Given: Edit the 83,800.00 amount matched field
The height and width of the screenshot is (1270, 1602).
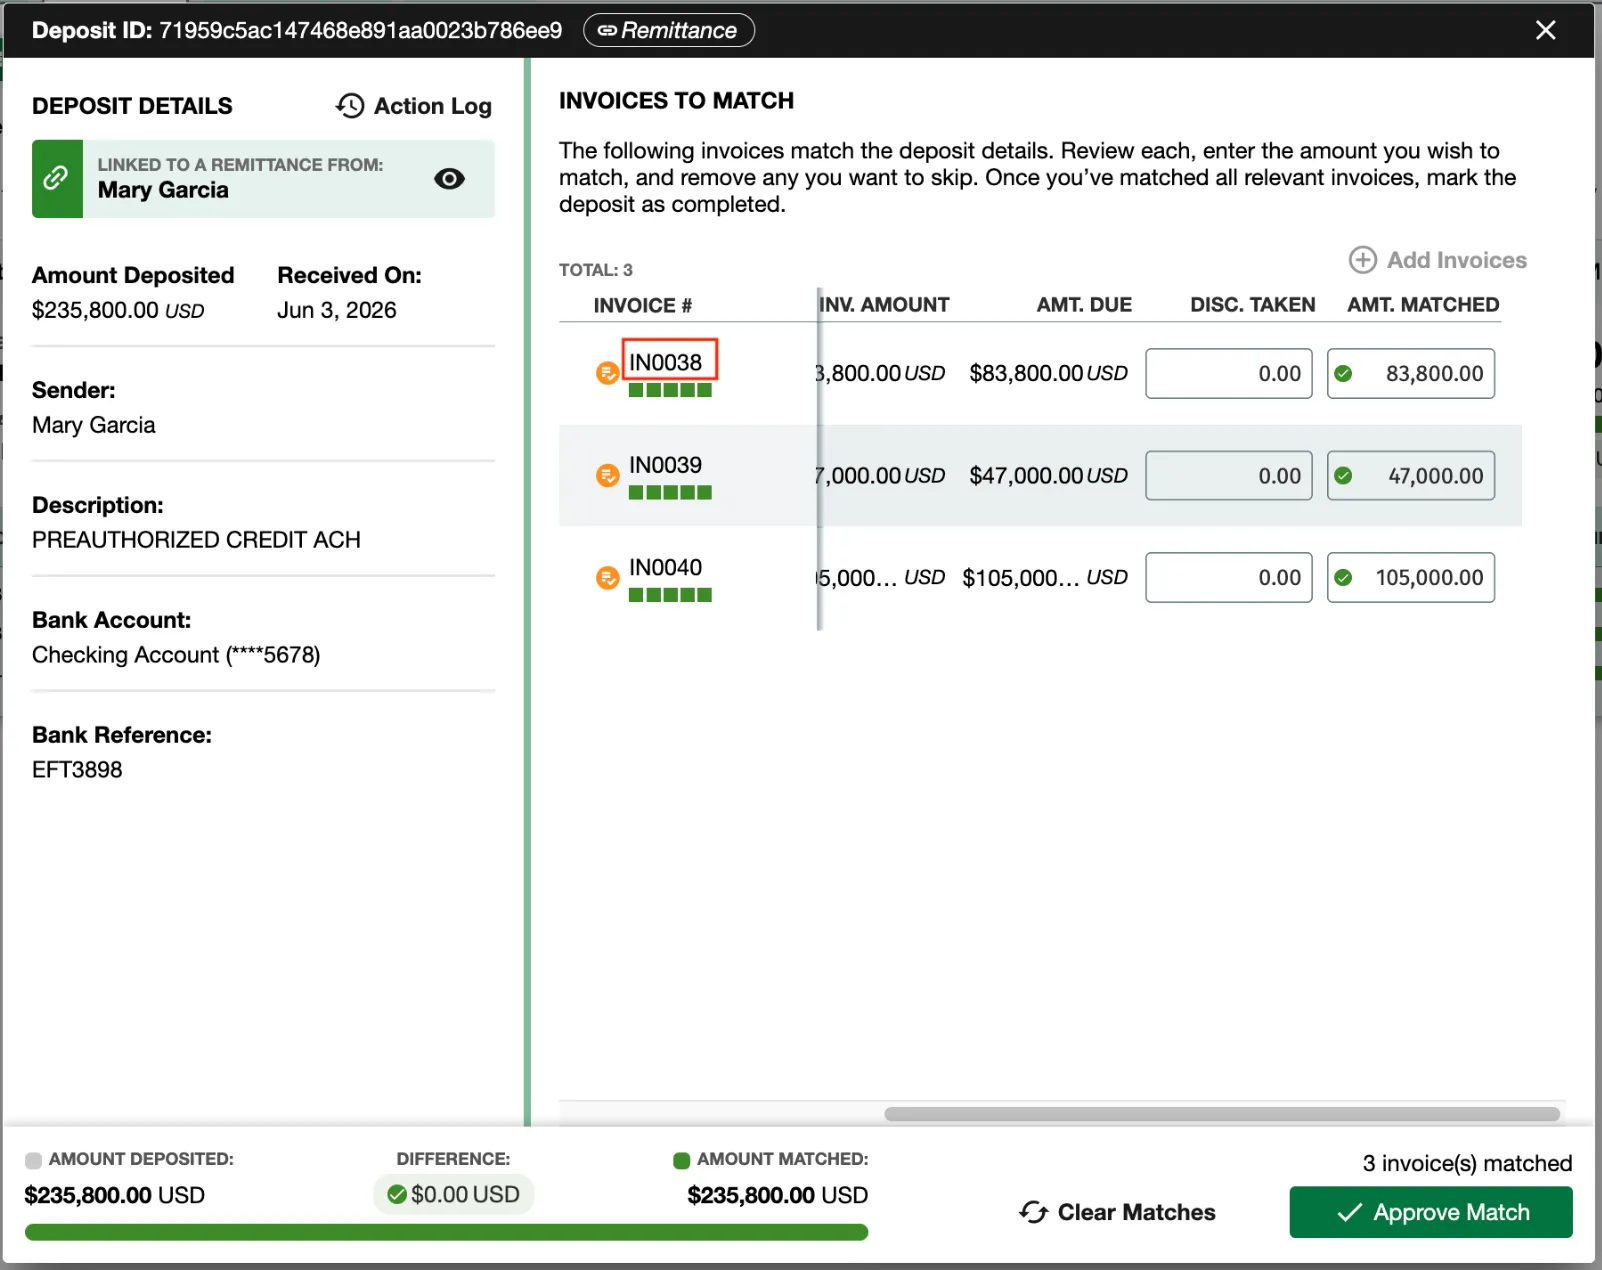Looking at the screenshot, I should 1411,373.
